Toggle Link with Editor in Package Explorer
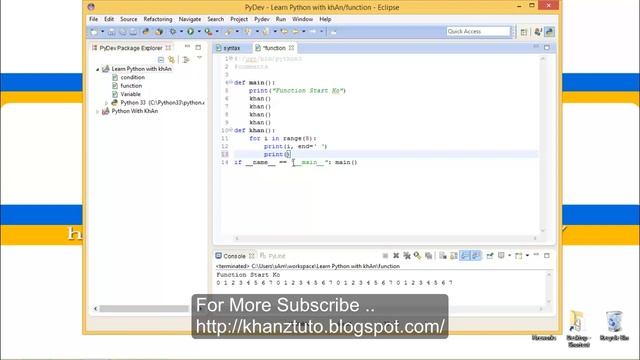Image resolution: width=640 pixels, height=360 pixels. pyautogui.click(x=171, y=60)
